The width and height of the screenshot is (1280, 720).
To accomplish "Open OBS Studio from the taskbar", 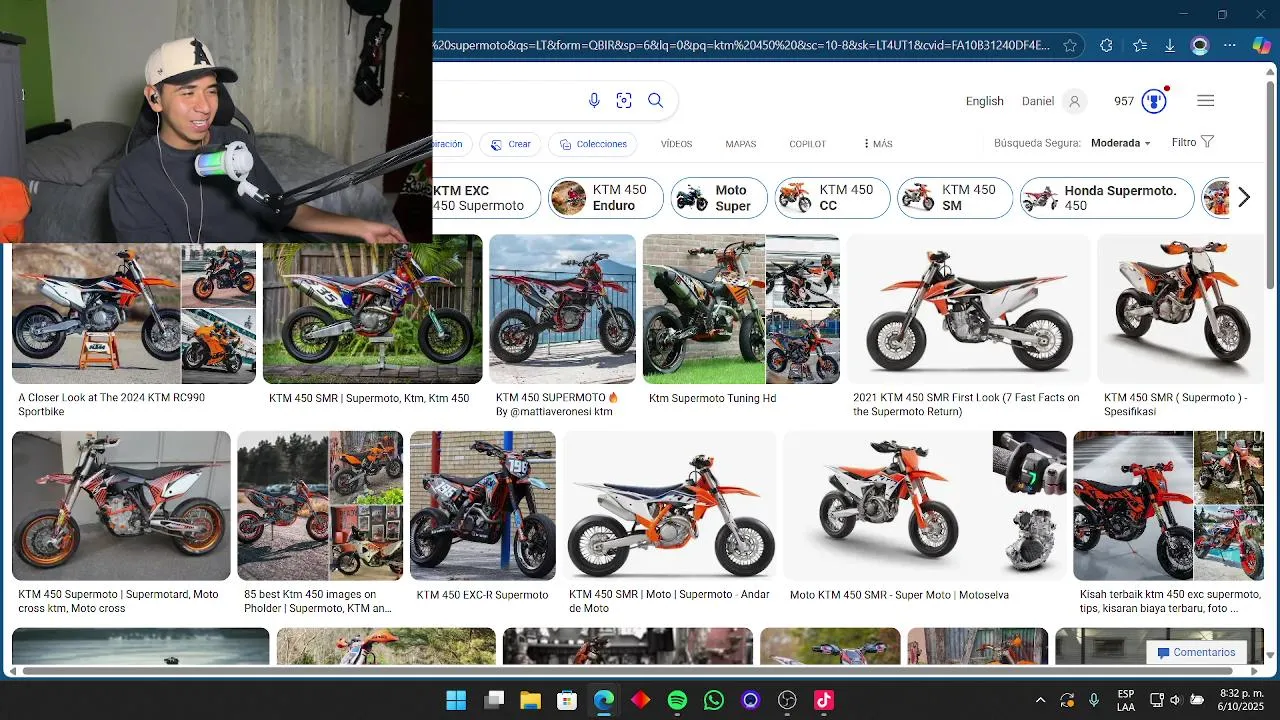I will [x=787, y=700].
